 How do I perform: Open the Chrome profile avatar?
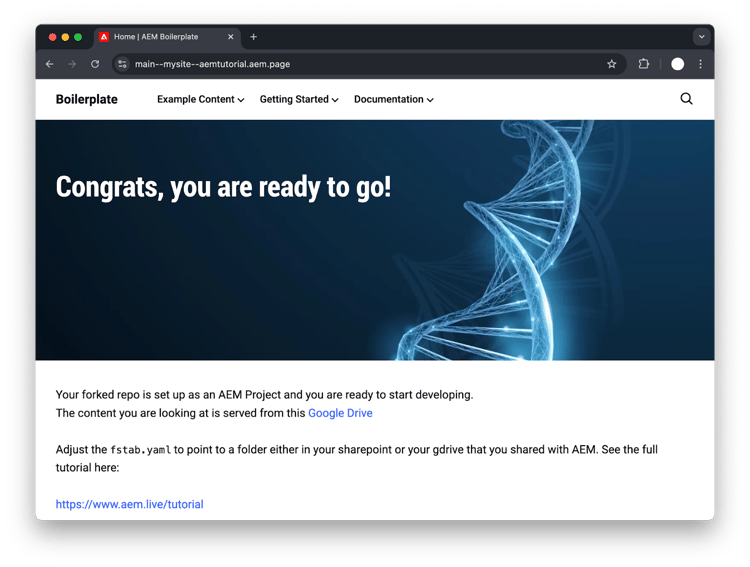pos(677,64)
